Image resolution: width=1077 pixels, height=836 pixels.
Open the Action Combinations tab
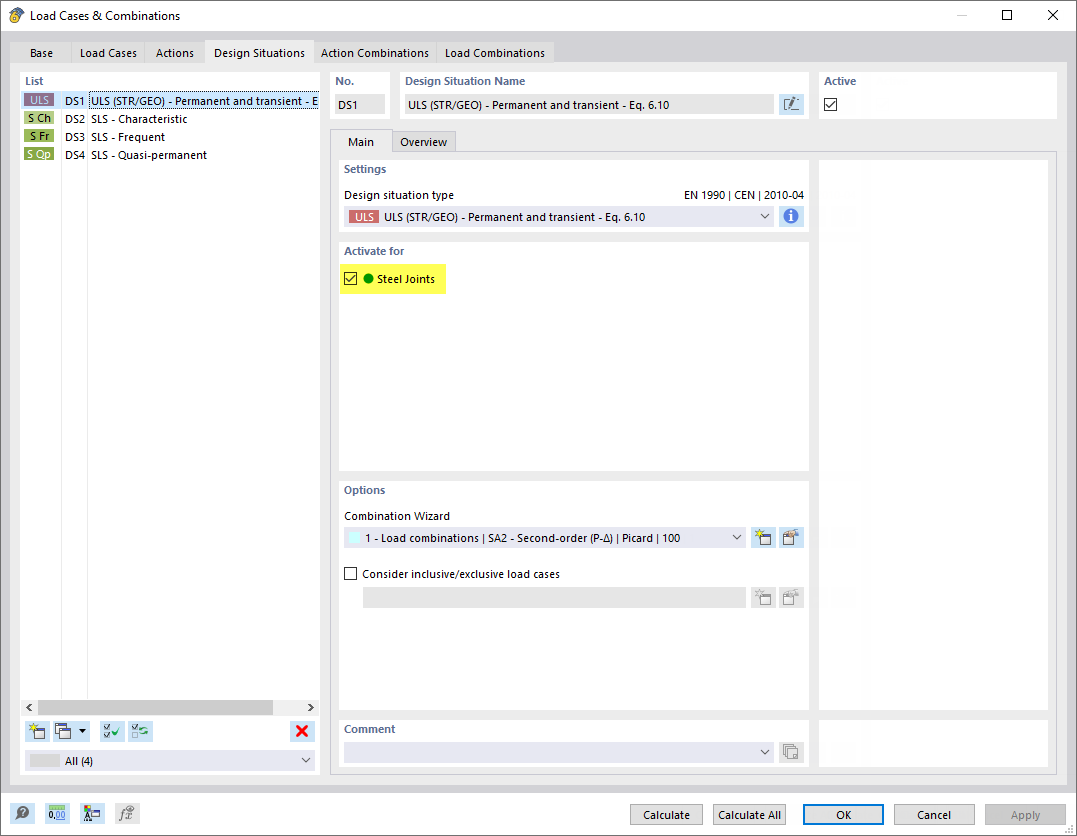tap(374, 53)
